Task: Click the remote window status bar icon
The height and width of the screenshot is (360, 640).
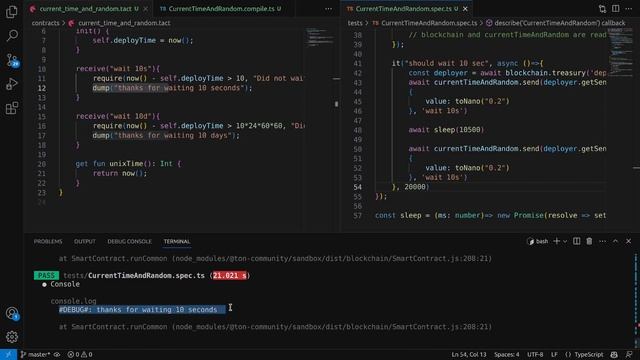Action: coord(8,355)
